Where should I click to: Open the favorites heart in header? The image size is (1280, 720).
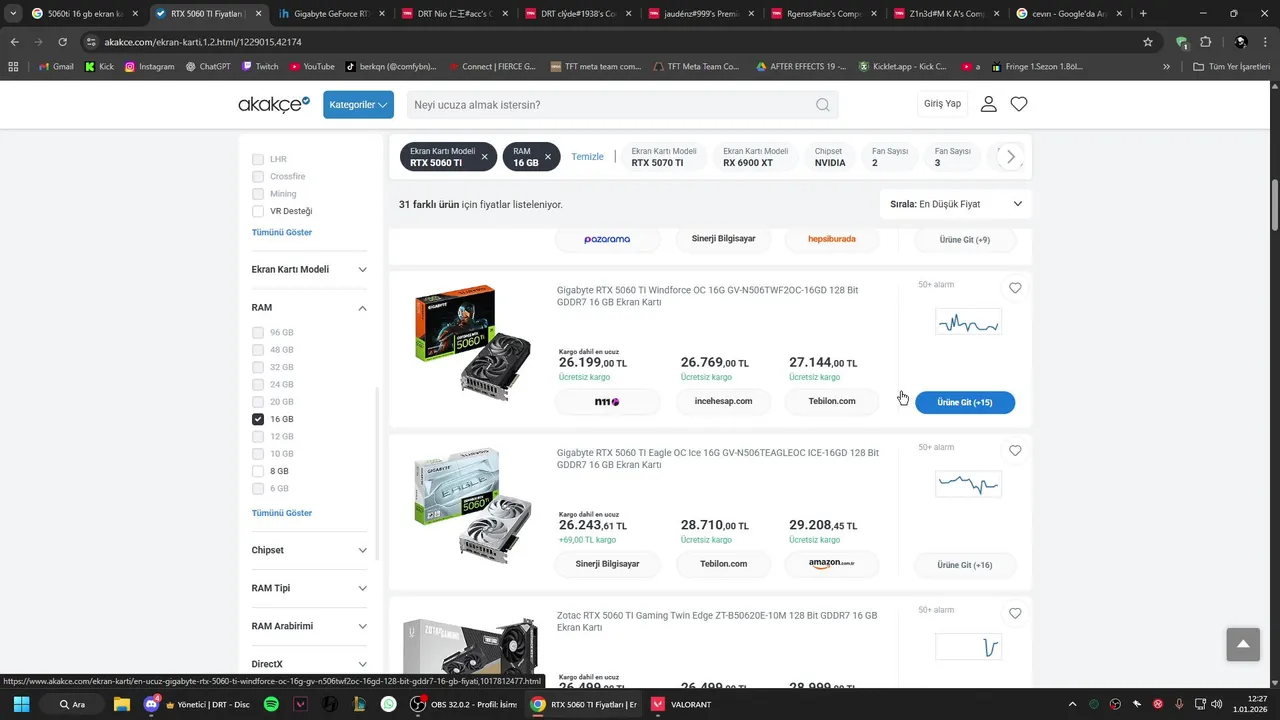1019,104
